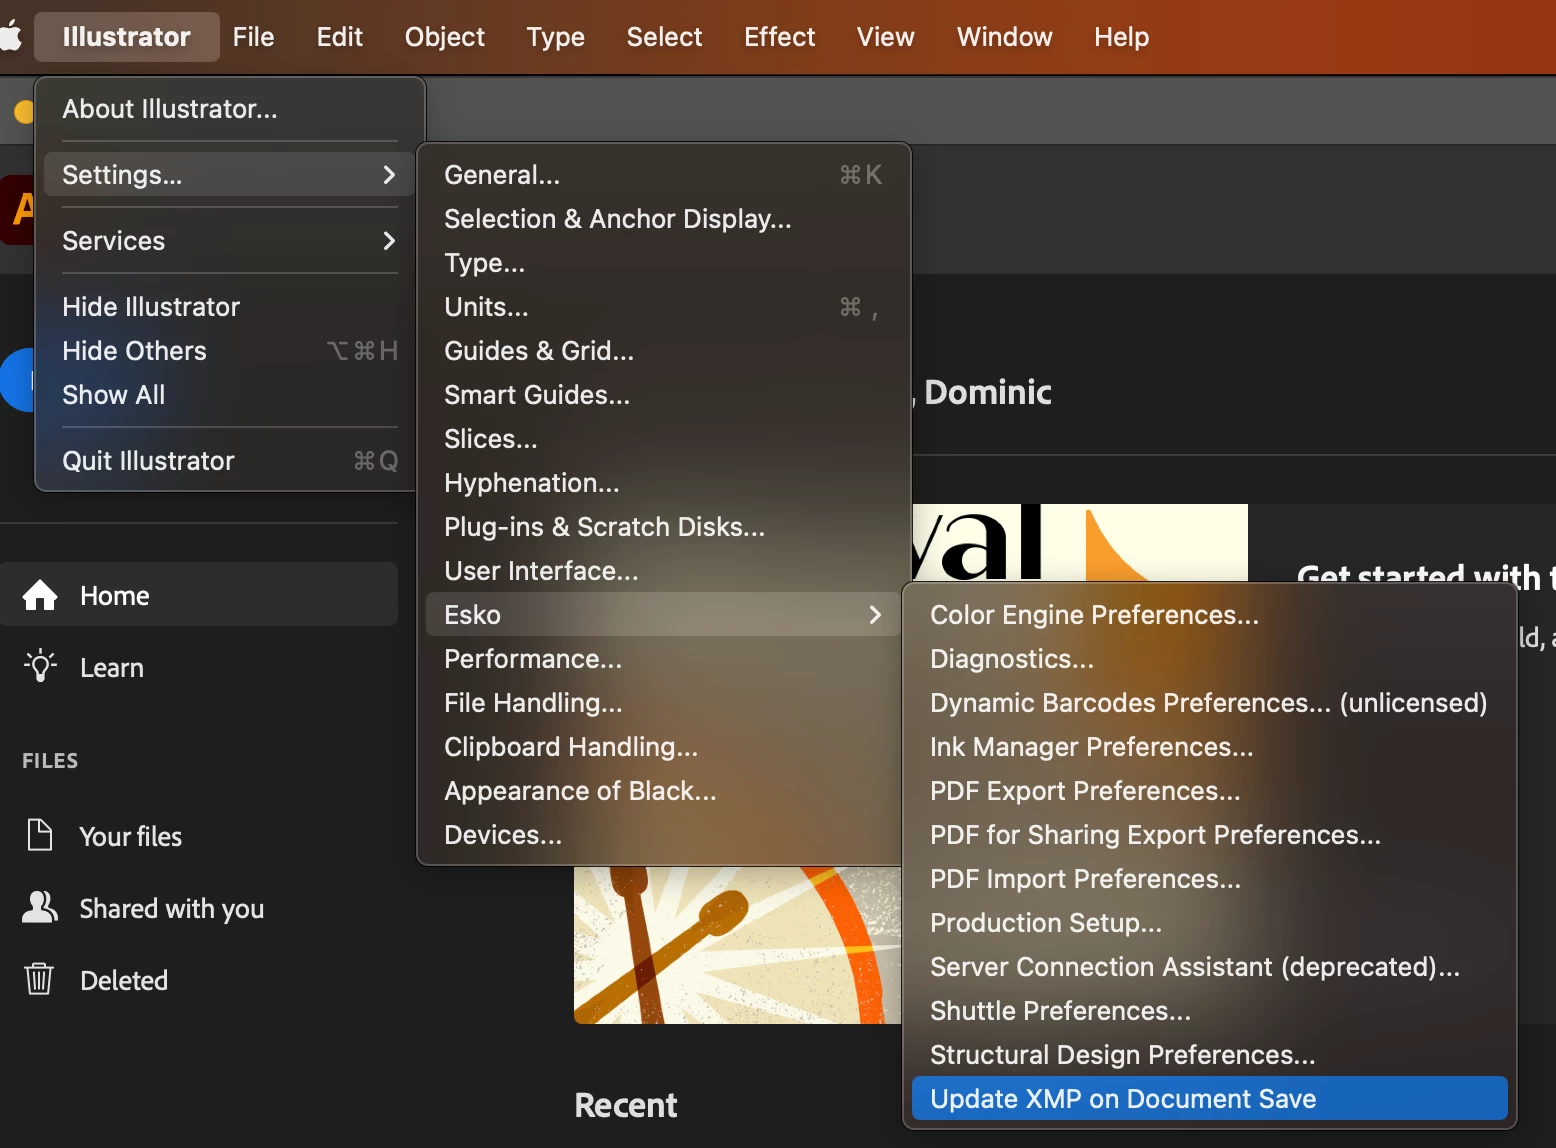Toggle Update XMP on Document Save

(x=1210, y=1099)
